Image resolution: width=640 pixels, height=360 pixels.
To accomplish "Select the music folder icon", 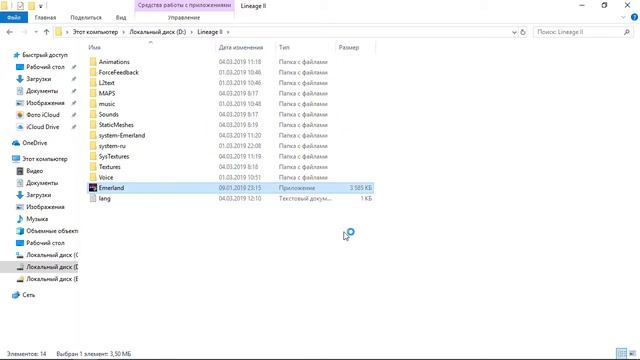I will click(93, 104).
